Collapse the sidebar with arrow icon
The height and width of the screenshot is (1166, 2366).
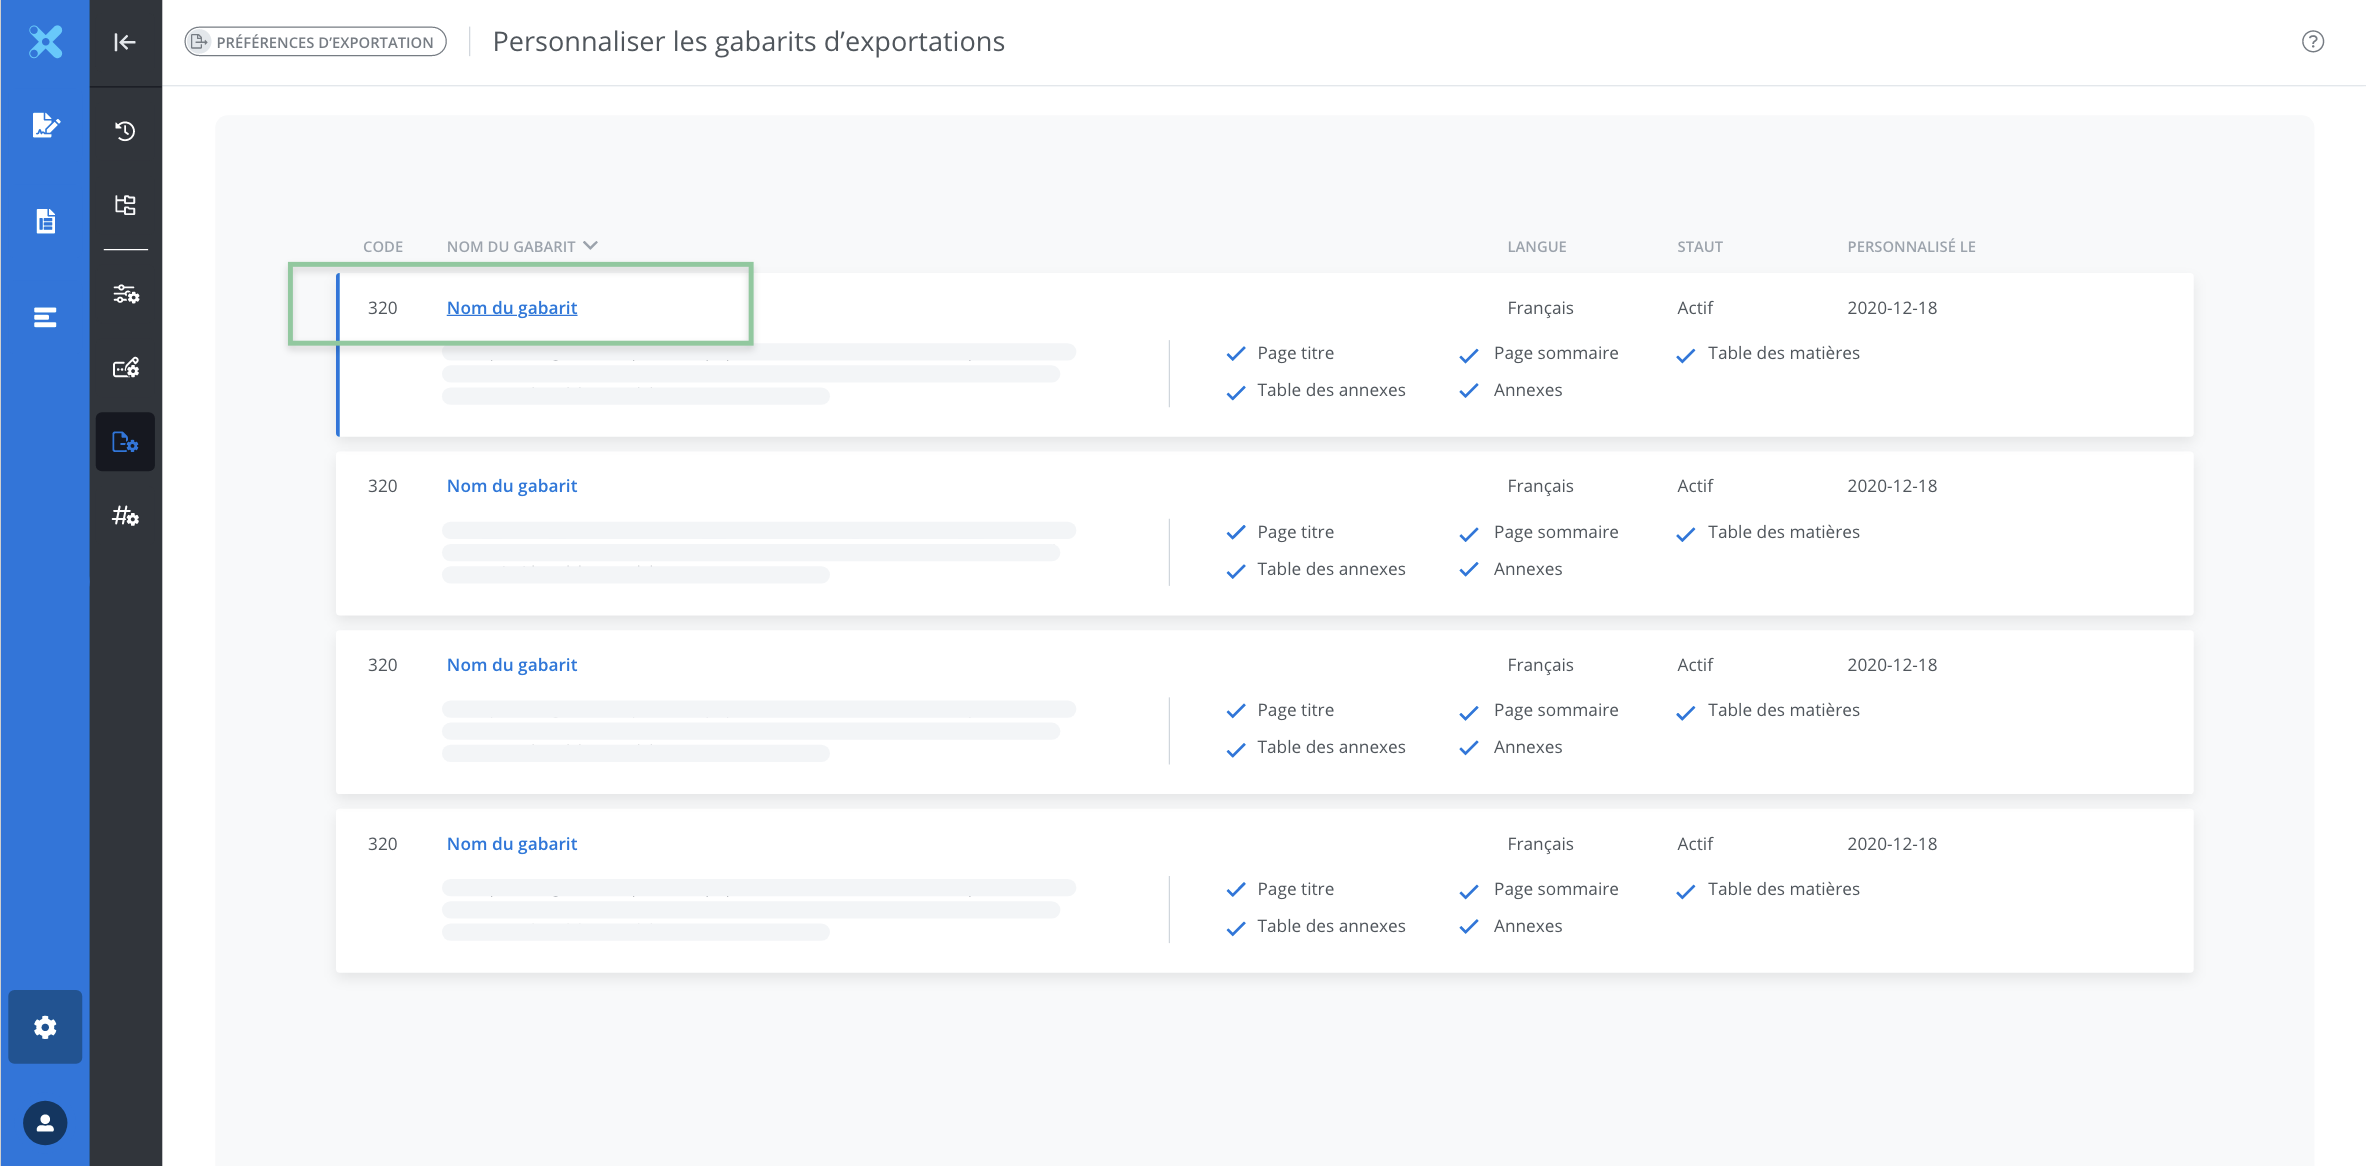tap(125, 42)
